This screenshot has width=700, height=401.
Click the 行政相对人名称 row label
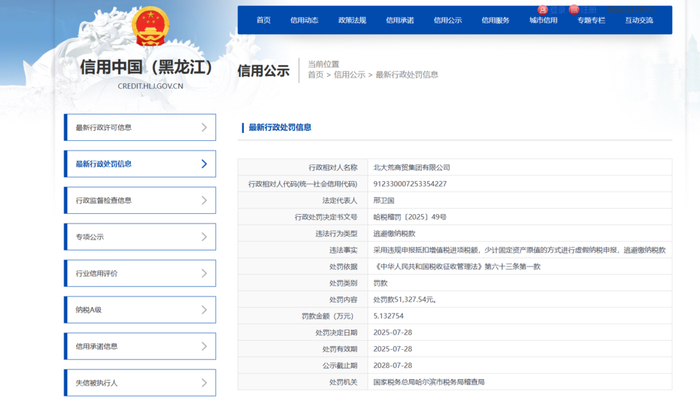tap(333, 167)
